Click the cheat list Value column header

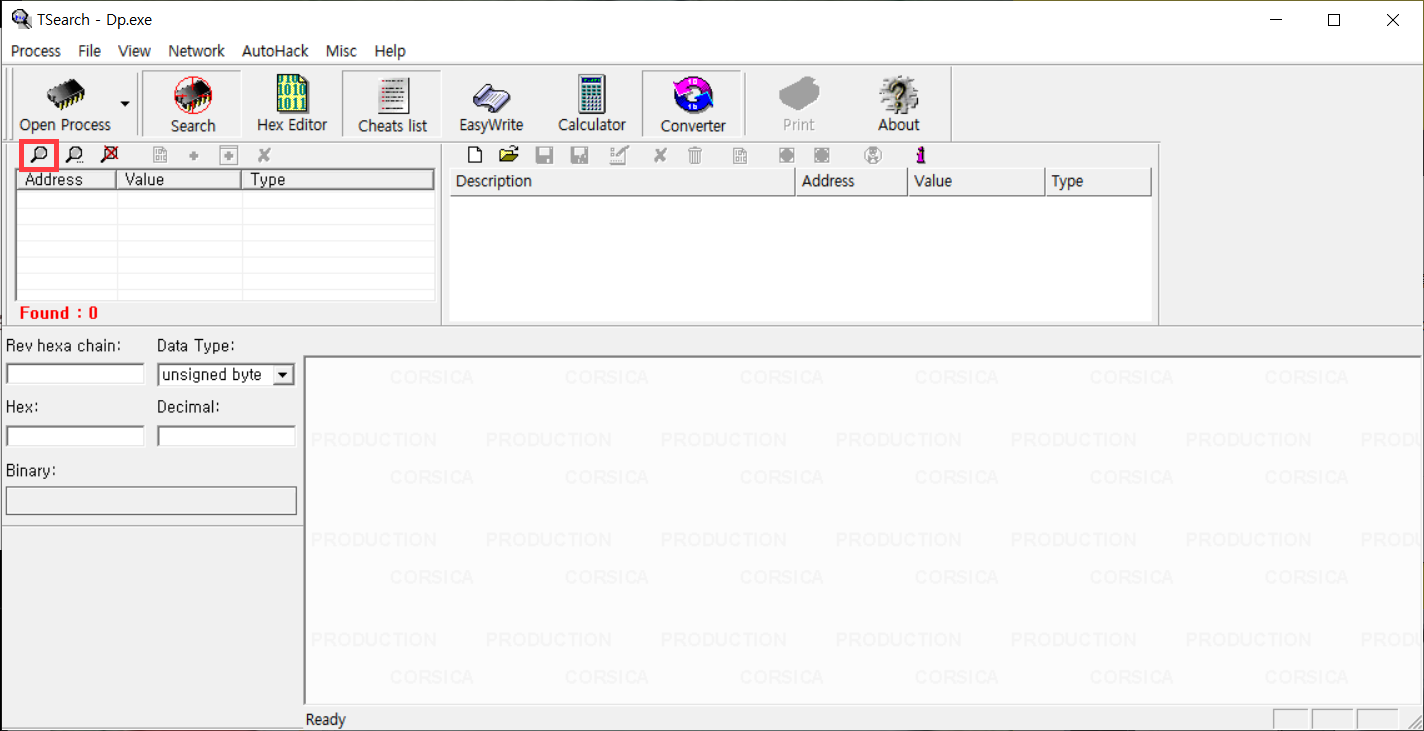977,181
